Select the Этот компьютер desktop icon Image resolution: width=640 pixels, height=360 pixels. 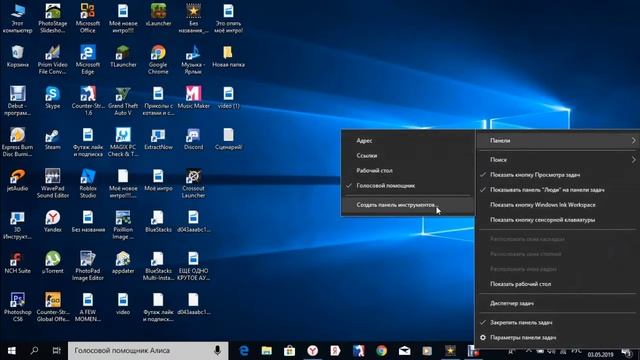click(x=18, y=18)
